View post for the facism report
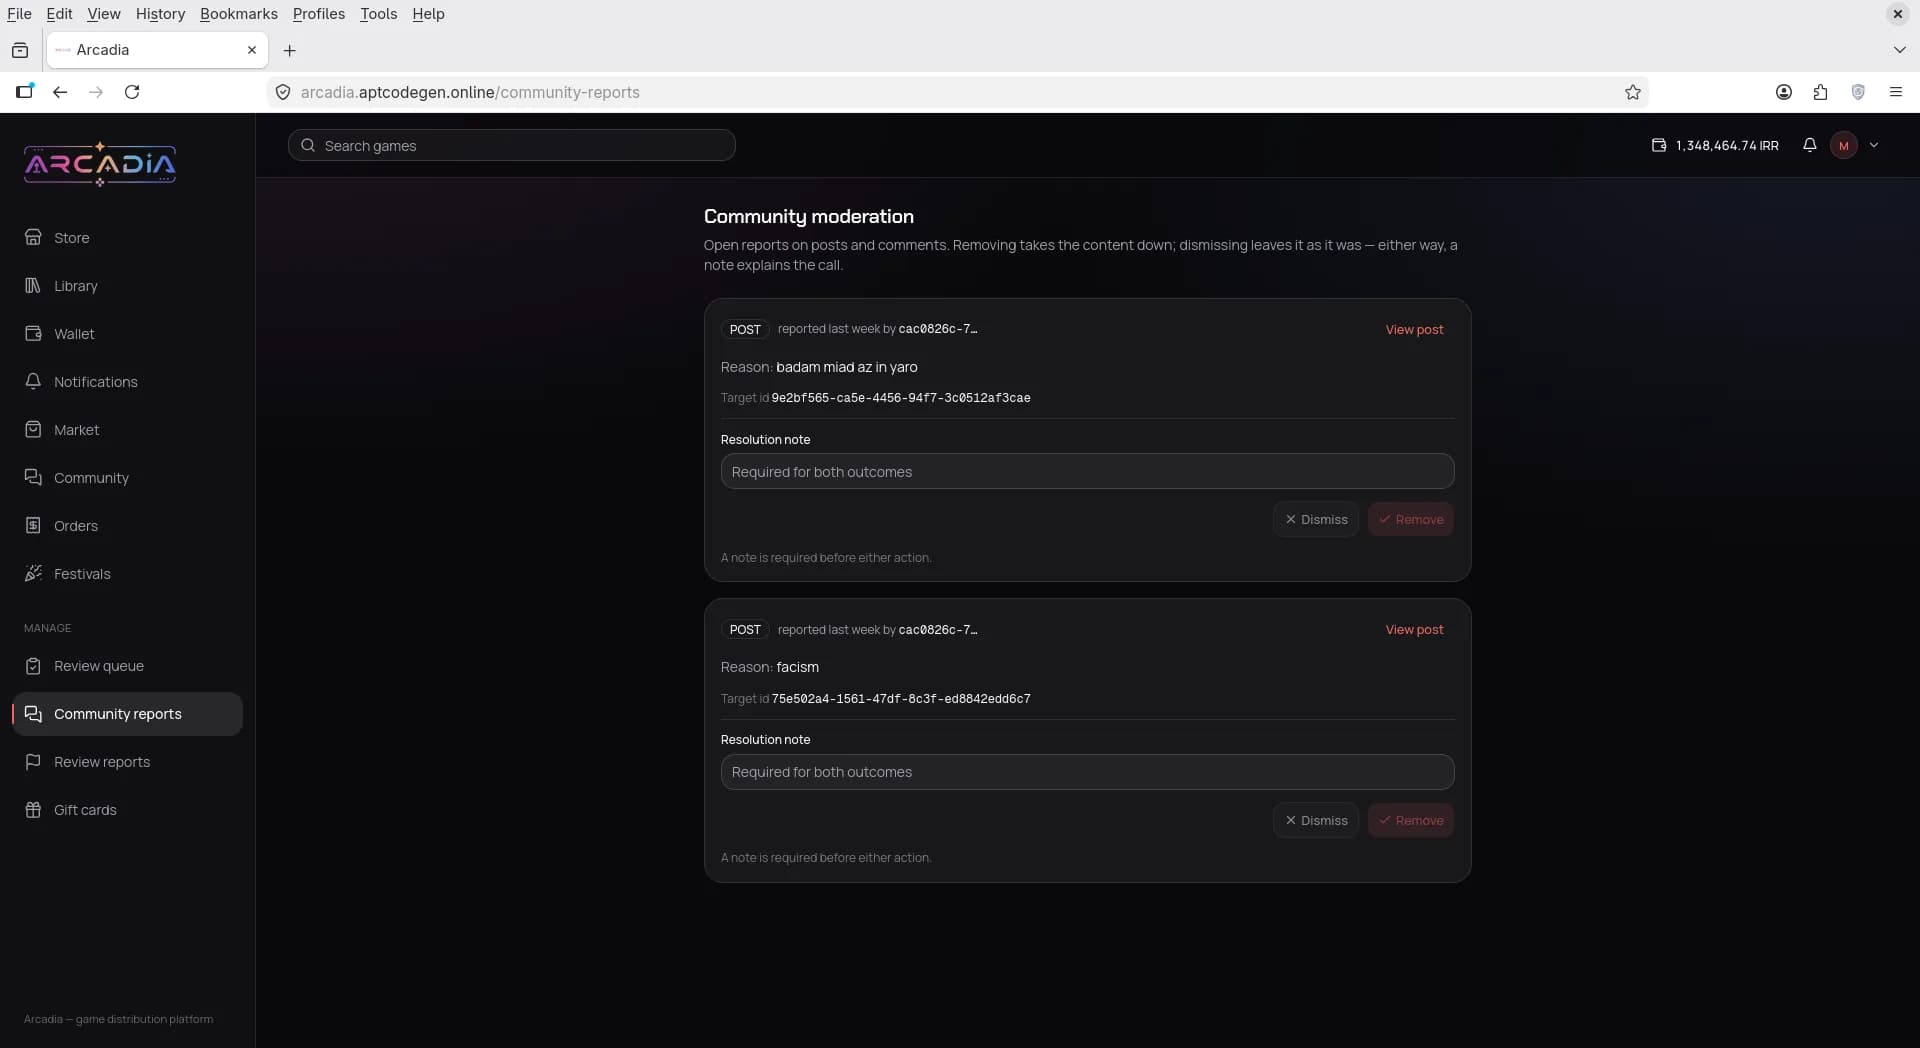This screenshot has height=1048, width=1920. coord(1414,629)
